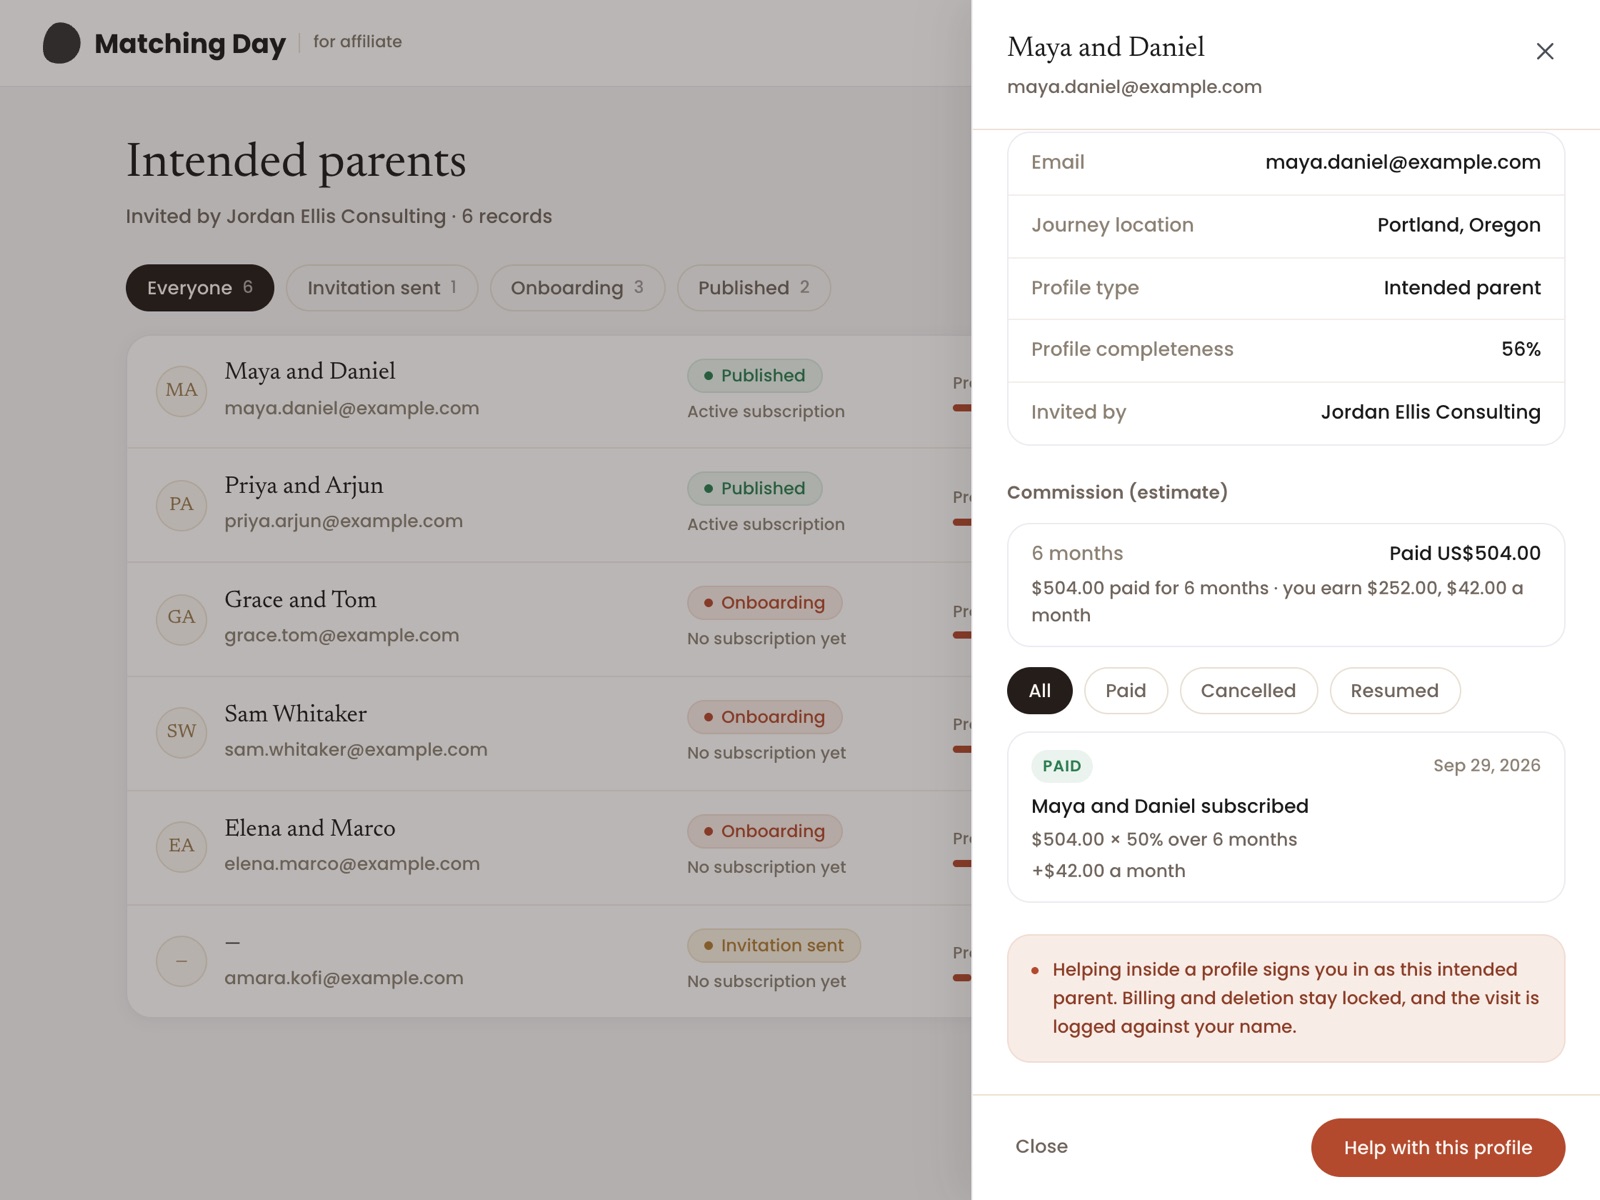This screenshot has width=1600, height=1200.
Task: Click the Invitation sent status badge
Action: 774,946
